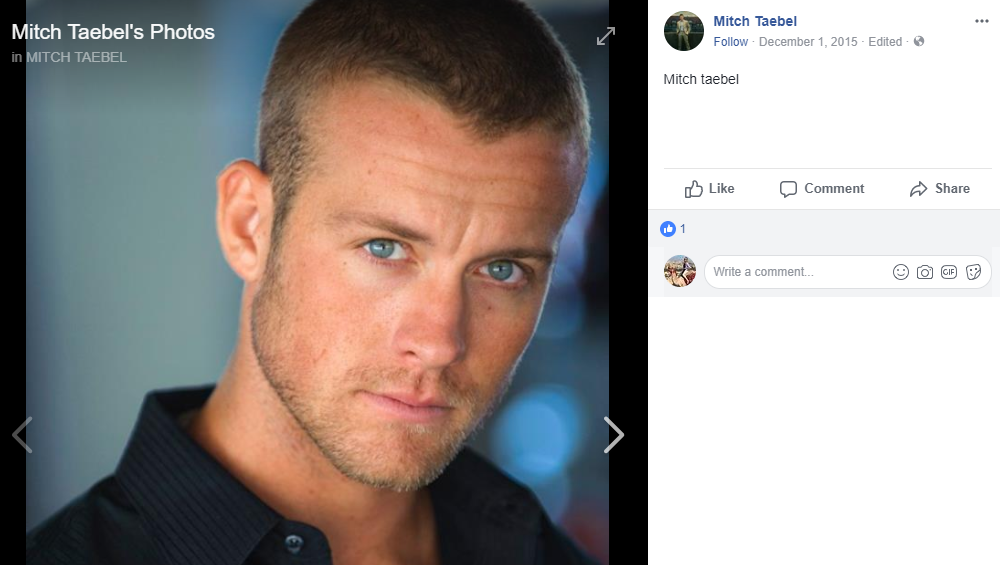Open the sticker picker in the comment box

pyautogui.click(x=973, y=272)
